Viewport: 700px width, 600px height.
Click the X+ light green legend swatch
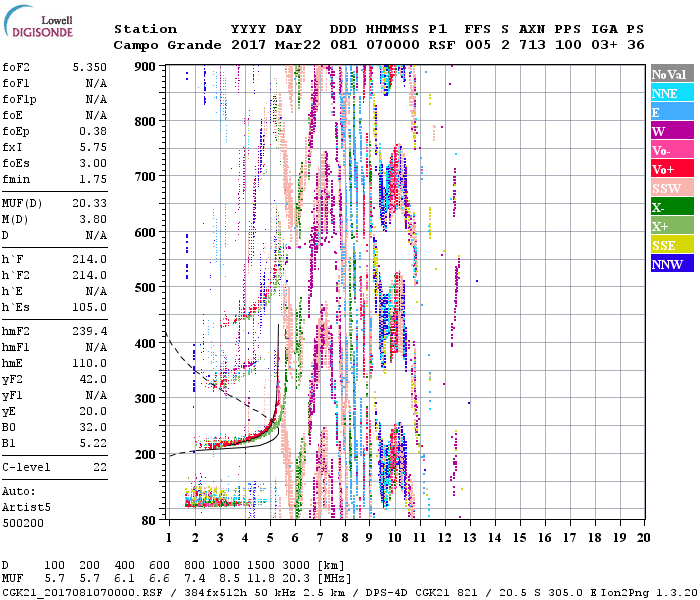click(670, 226)
